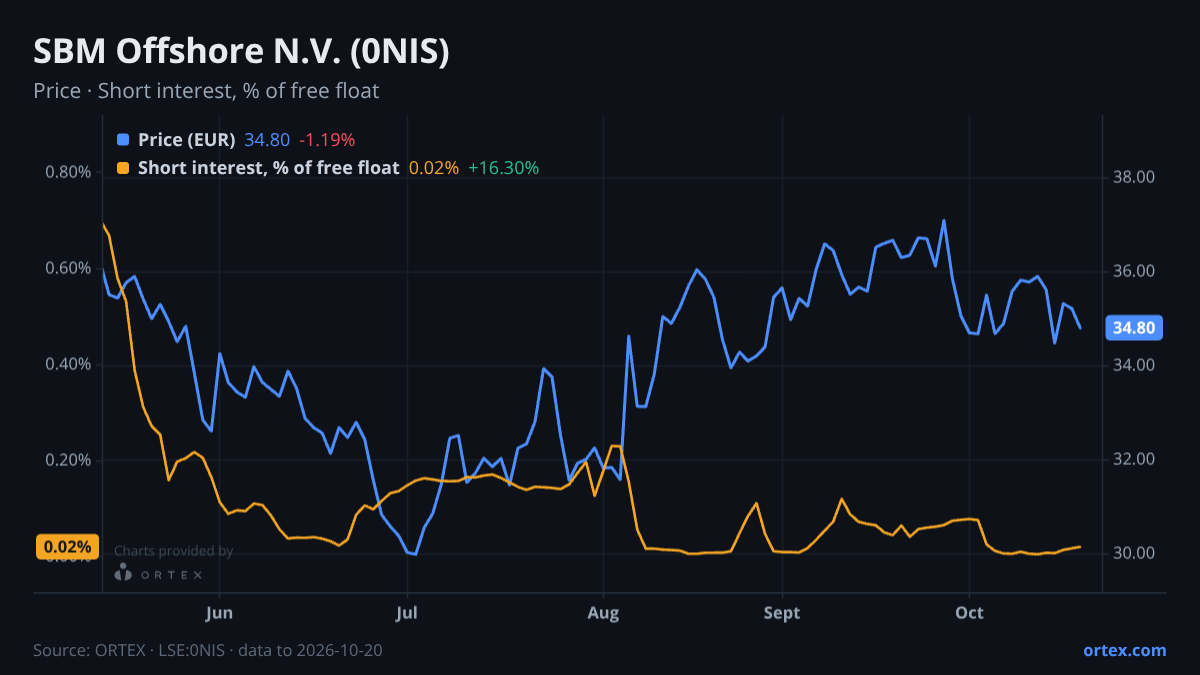
Task: Click the blue 34.80 price tag on right axis
Action: (1133, 328)
